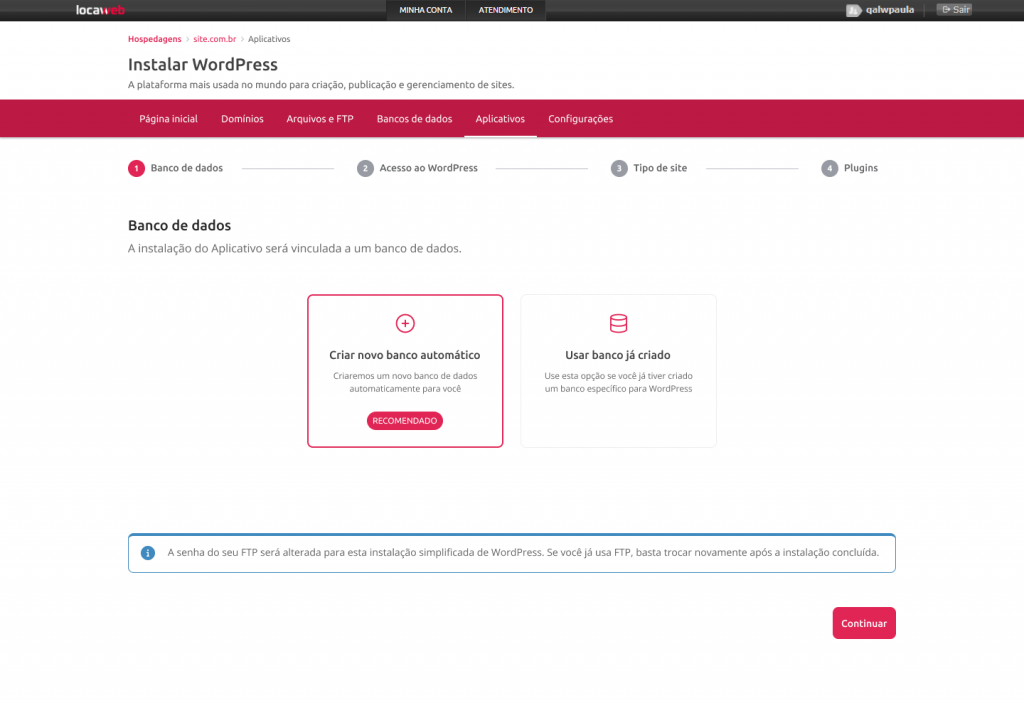This screenshot has height=703, width=1024.
Task: Proceed with the Continuar button
Action: [864, 623]
